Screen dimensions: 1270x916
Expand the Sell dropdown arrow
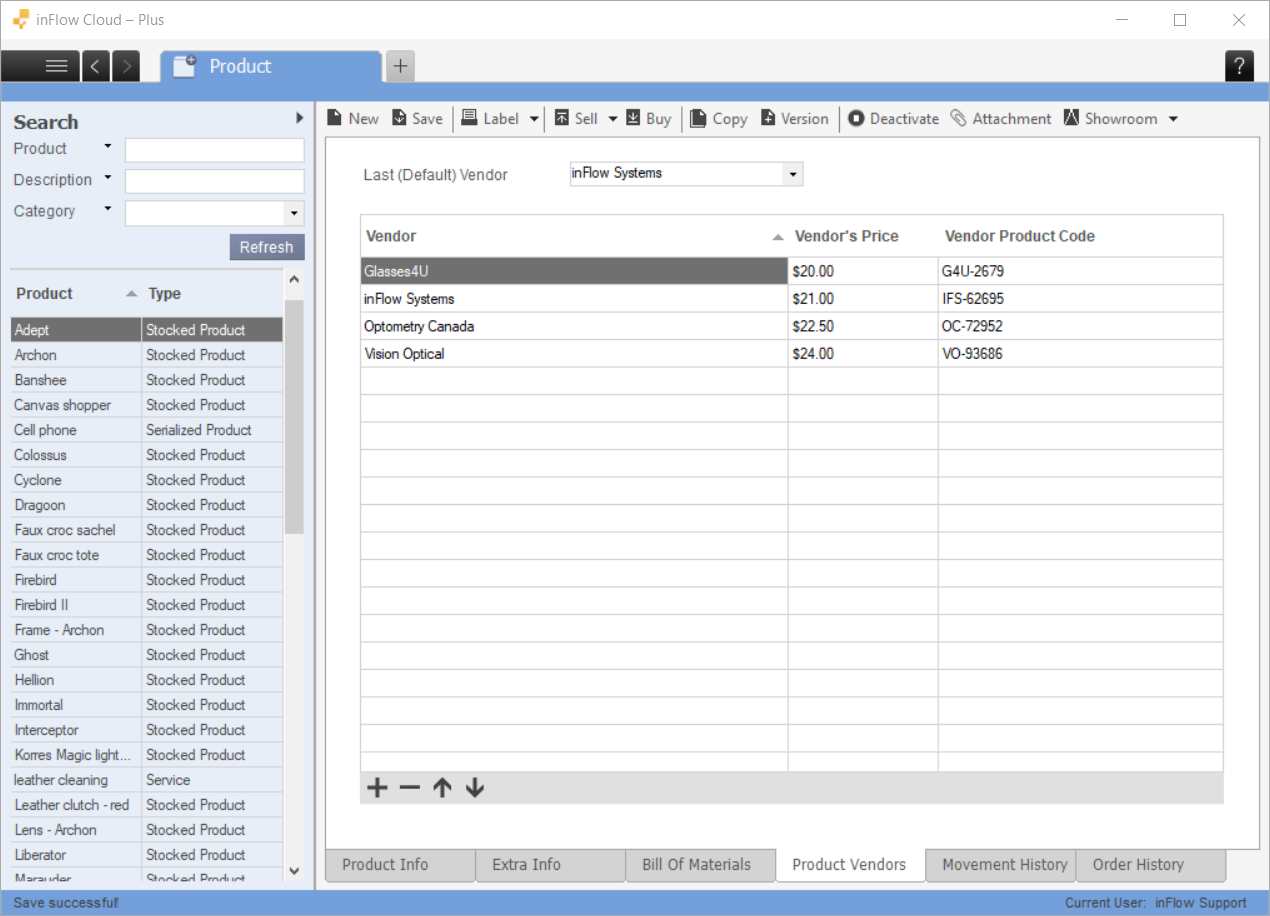(613, 119)
